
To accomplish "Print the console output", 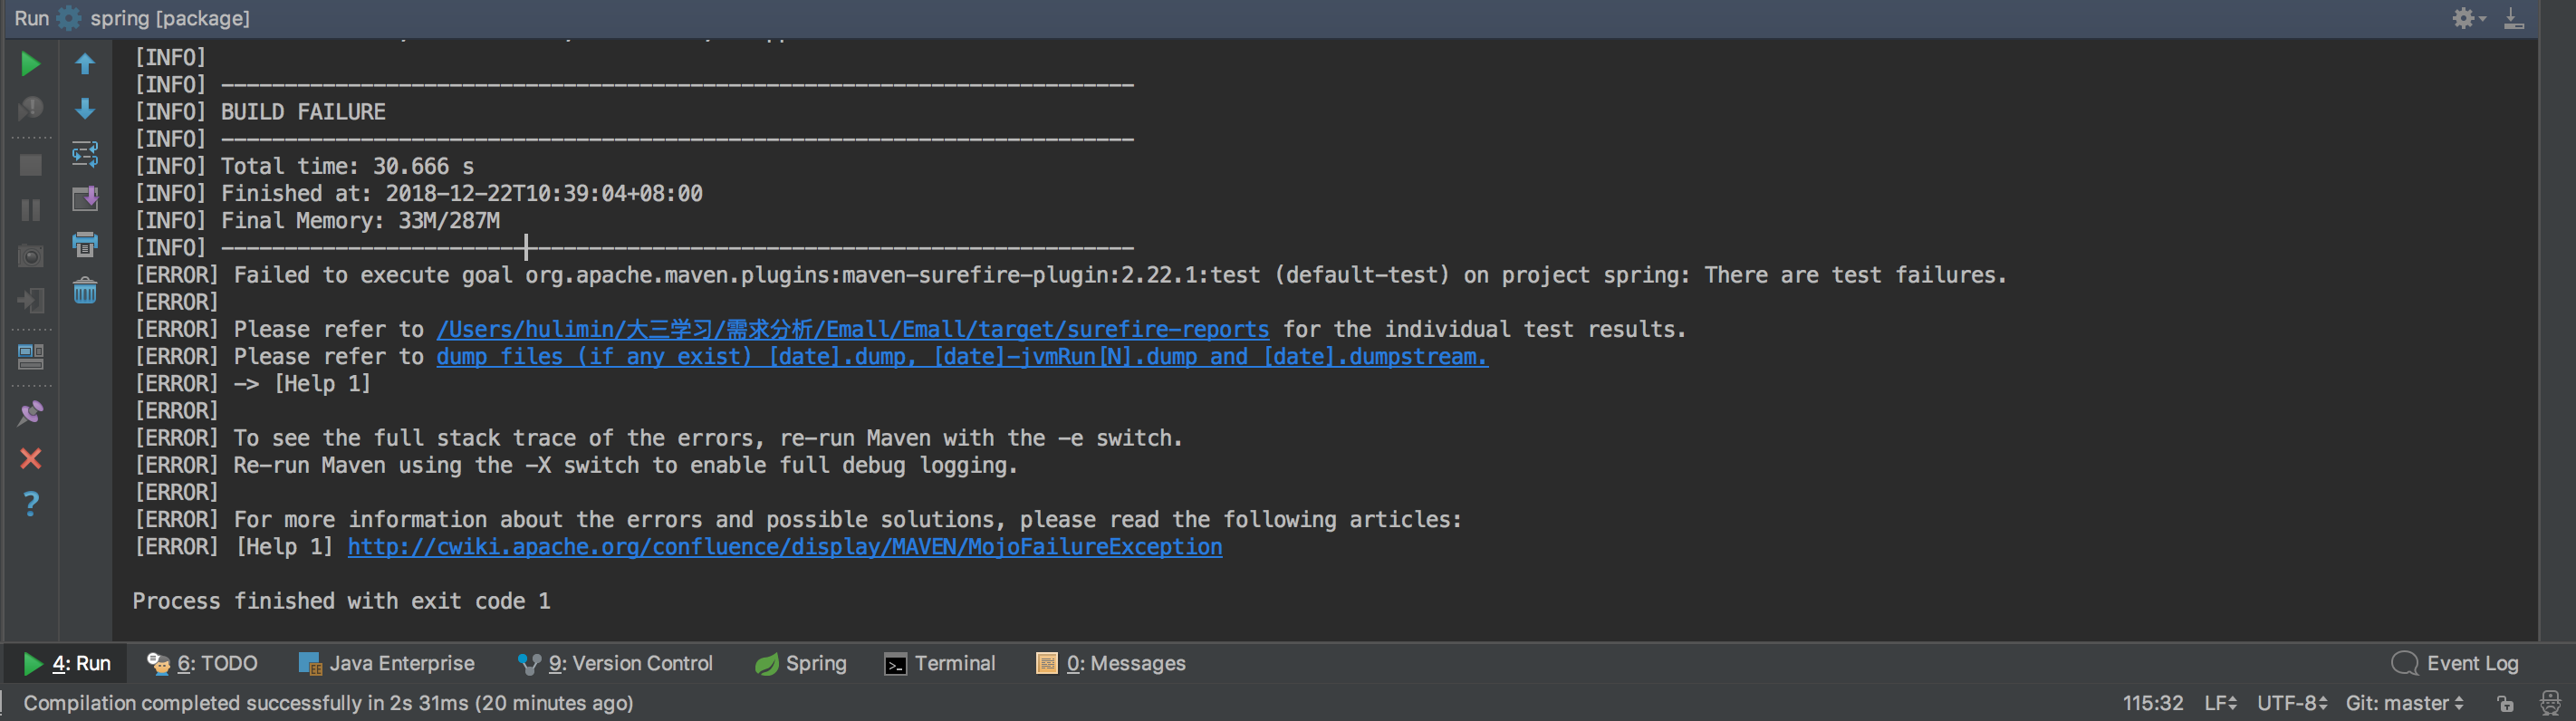I will pyautogui.click(x=85, y=244).
